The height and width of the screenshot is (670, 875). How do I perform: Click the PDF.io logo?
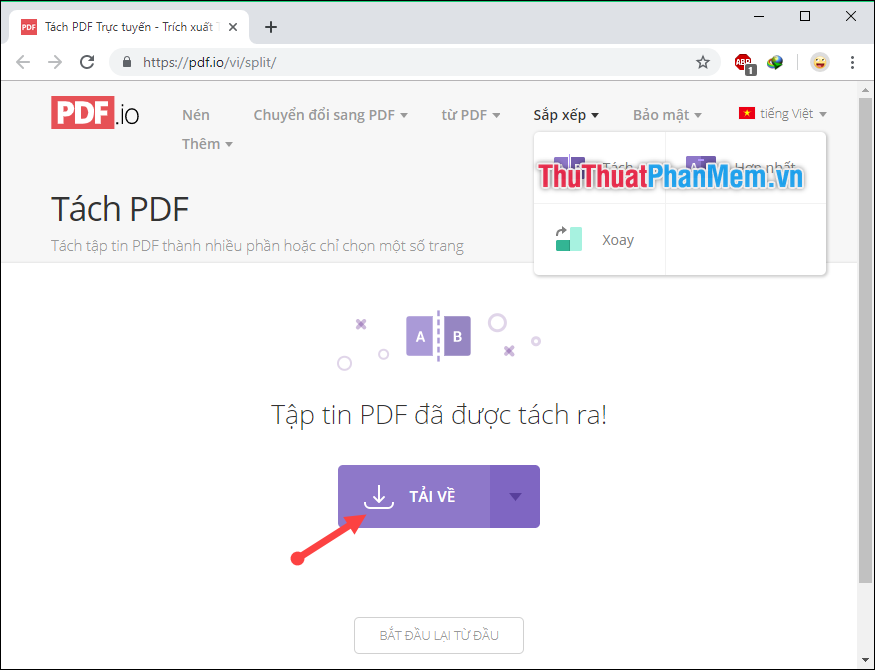point(94,113)
